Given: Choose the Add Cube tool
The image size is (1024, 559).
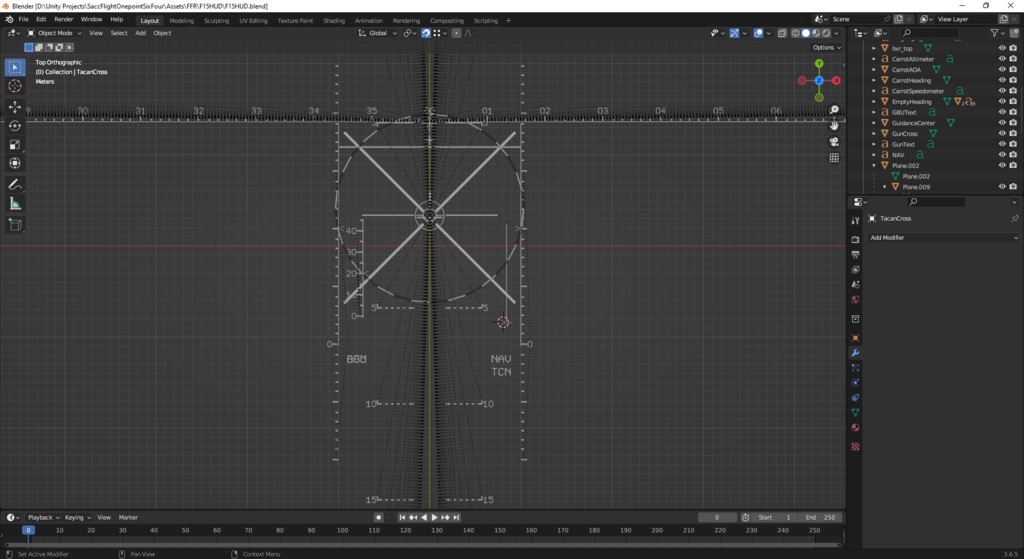Looking at the screenshot, I should point(15,225).
